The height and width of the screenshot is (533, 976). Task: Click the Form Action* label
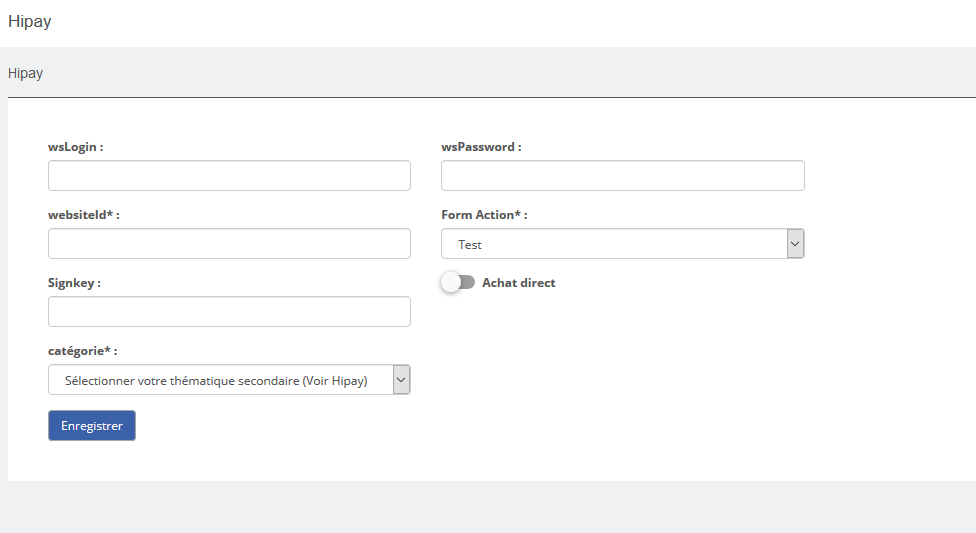click(484, 215)
